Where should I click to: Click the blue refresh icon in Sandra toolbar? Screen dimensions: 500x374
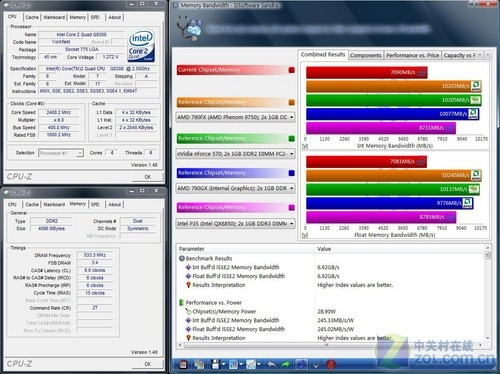pos(301,364)
